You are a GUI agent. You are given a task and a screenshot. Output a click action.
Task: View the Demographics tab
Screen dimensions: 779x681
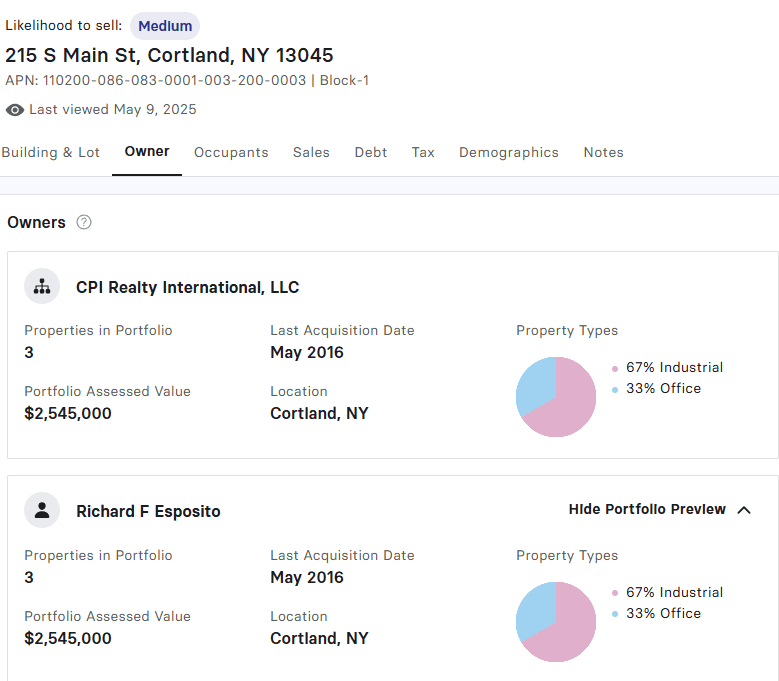[508, 153]
